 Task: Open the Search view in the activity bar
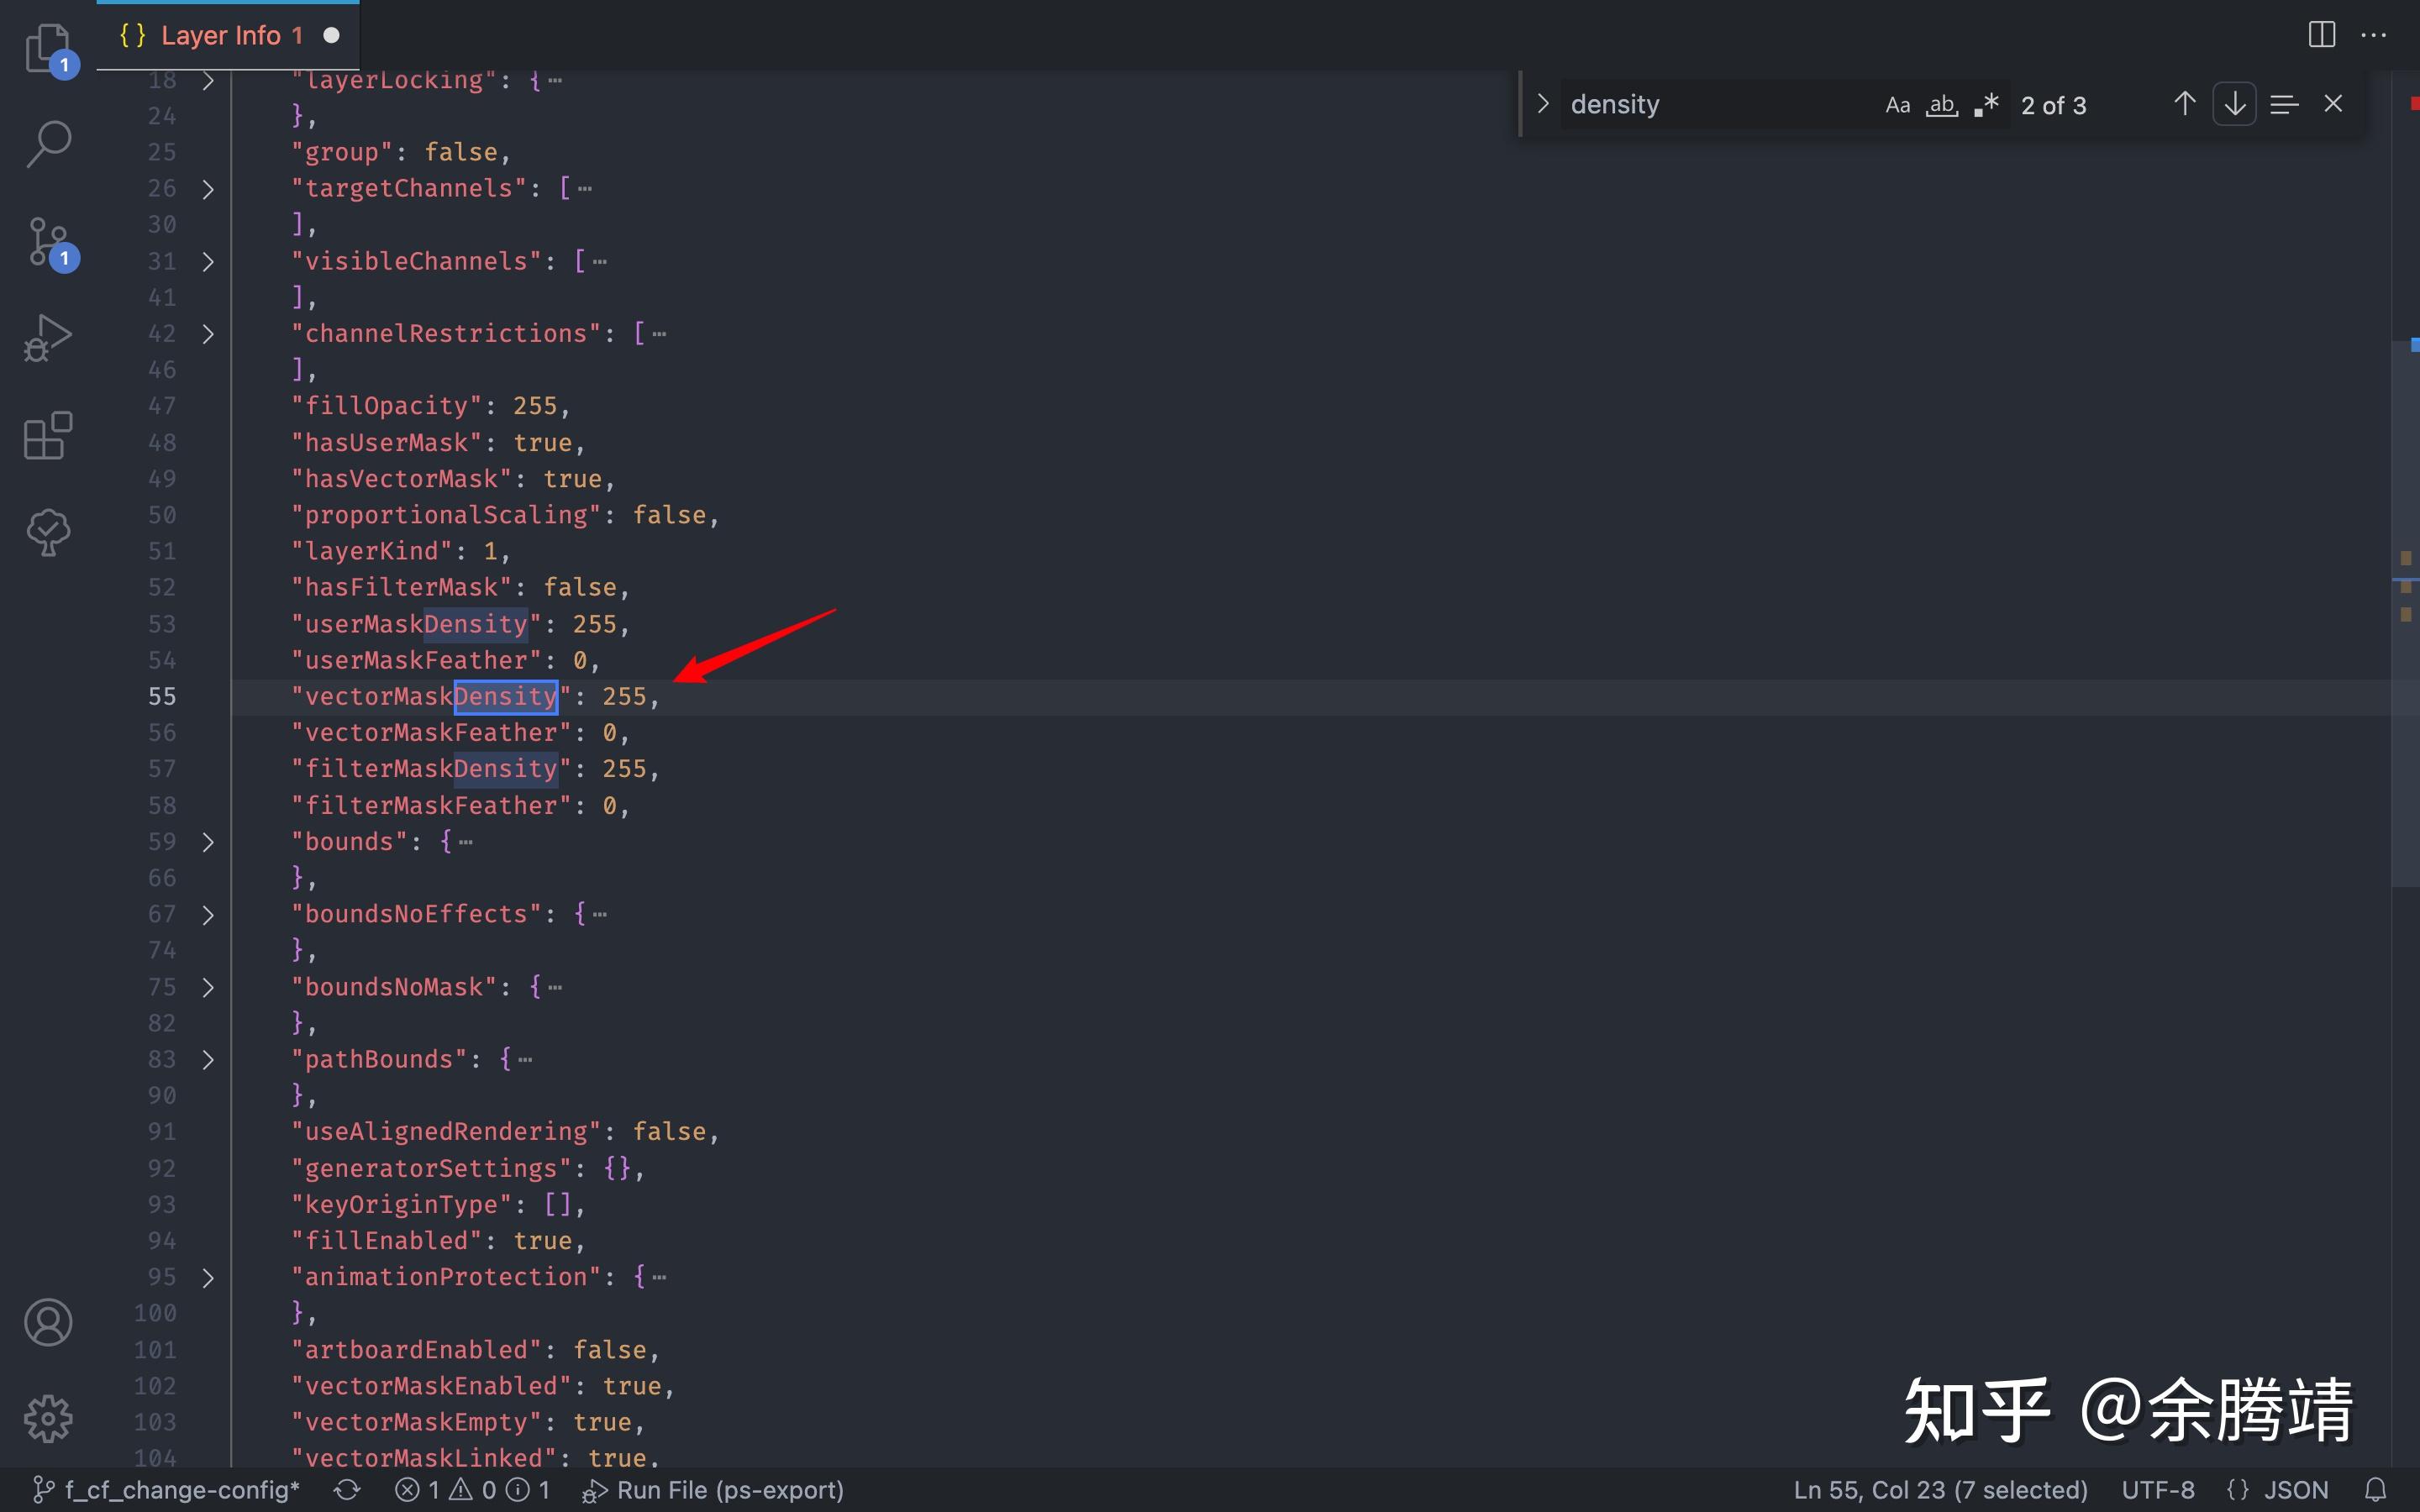[x=47, y=144]
